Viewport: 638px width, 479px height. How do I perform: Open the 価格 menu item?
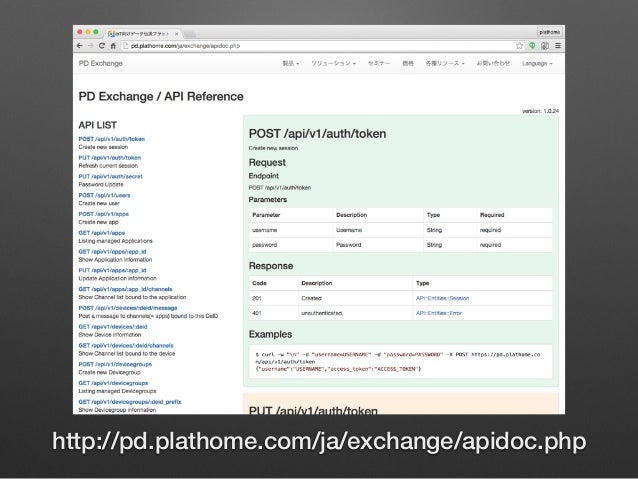click(x=408, y=63)
